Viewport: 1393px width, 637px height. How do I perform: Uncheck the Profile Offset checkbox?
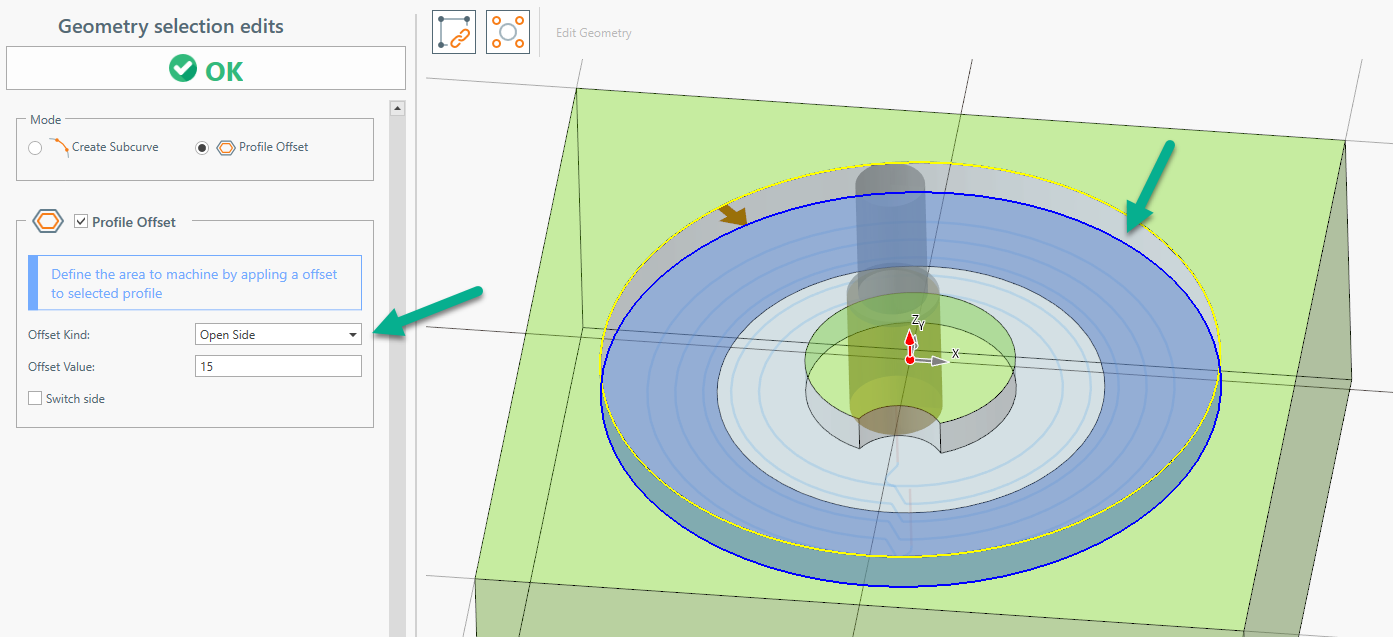pos(81,222)
